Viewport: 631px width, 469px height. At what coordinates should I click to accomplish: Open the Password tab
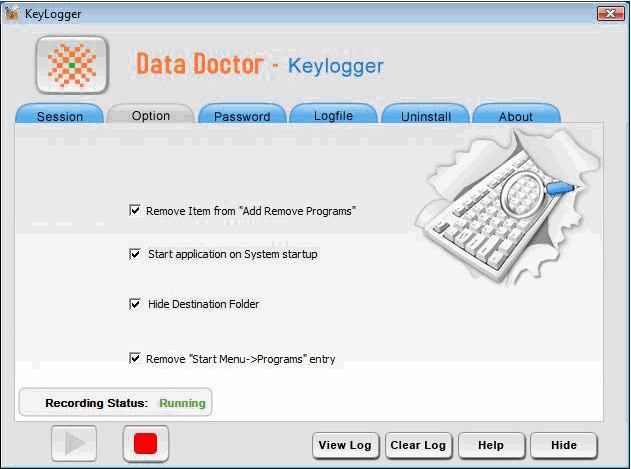tap(242, 116)
